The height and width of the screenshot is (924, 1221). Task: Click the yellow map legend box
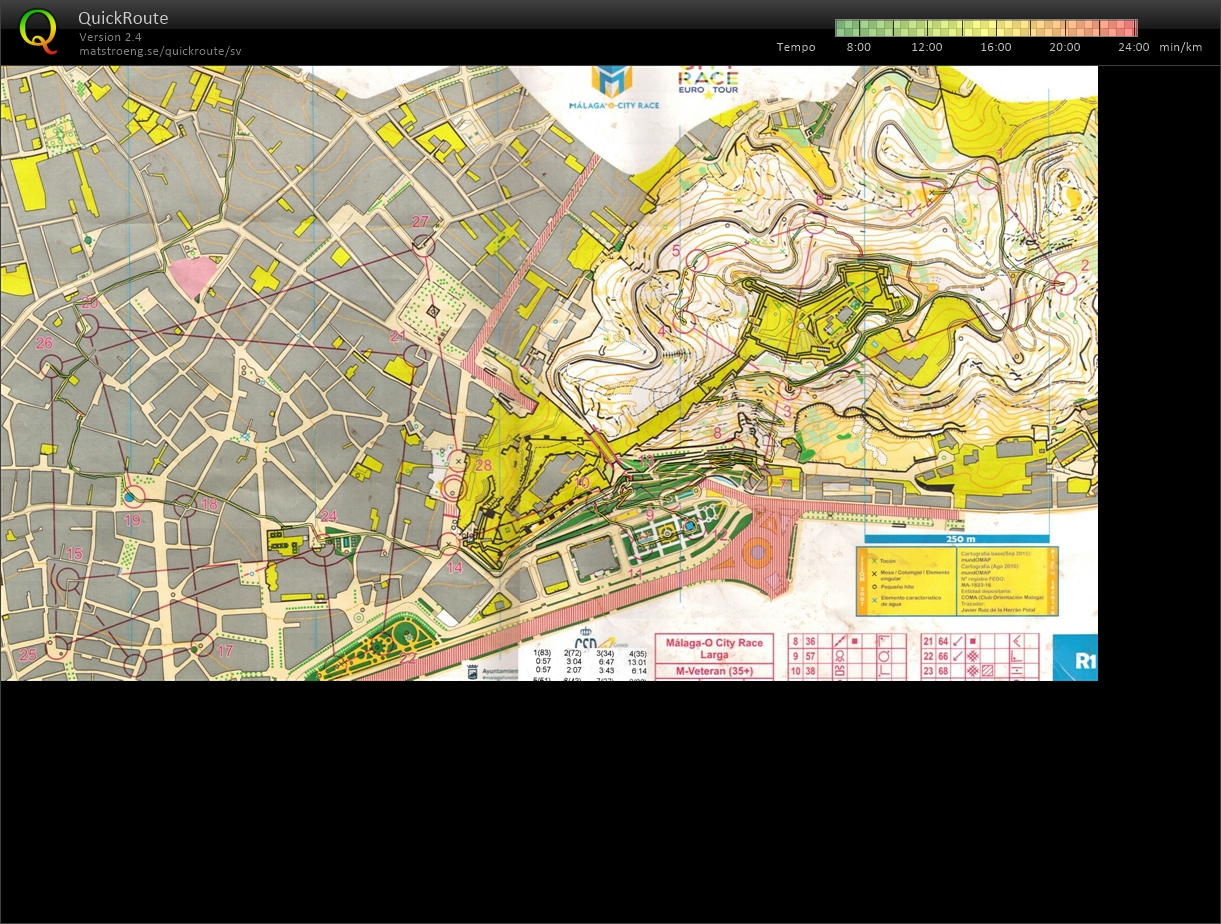pyautogui.click(x=957, y=581)
